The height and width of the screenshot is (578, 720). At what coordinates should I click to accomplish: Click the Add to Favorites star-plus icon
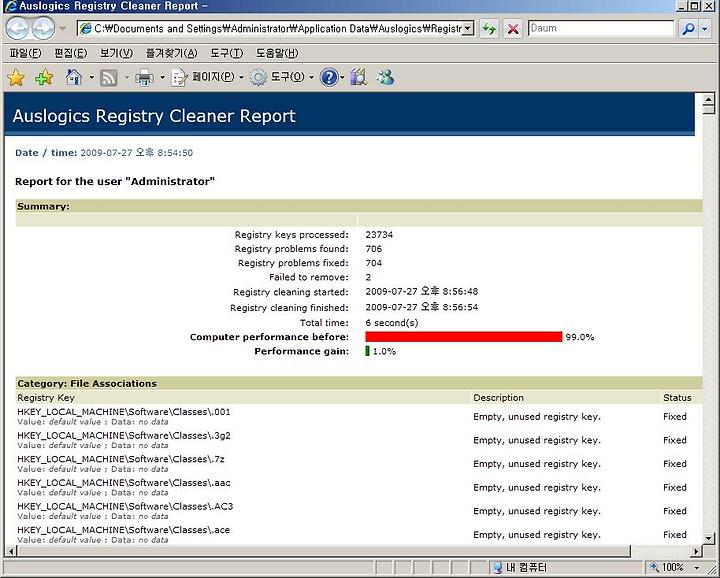pyautogui.click(x=44, y=78)
